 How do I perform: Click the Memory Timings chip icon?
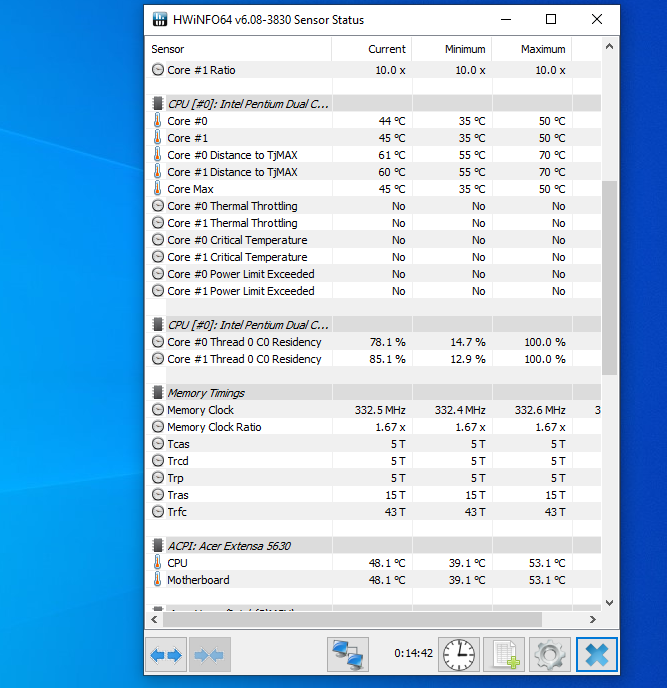[x=158, y=392]
